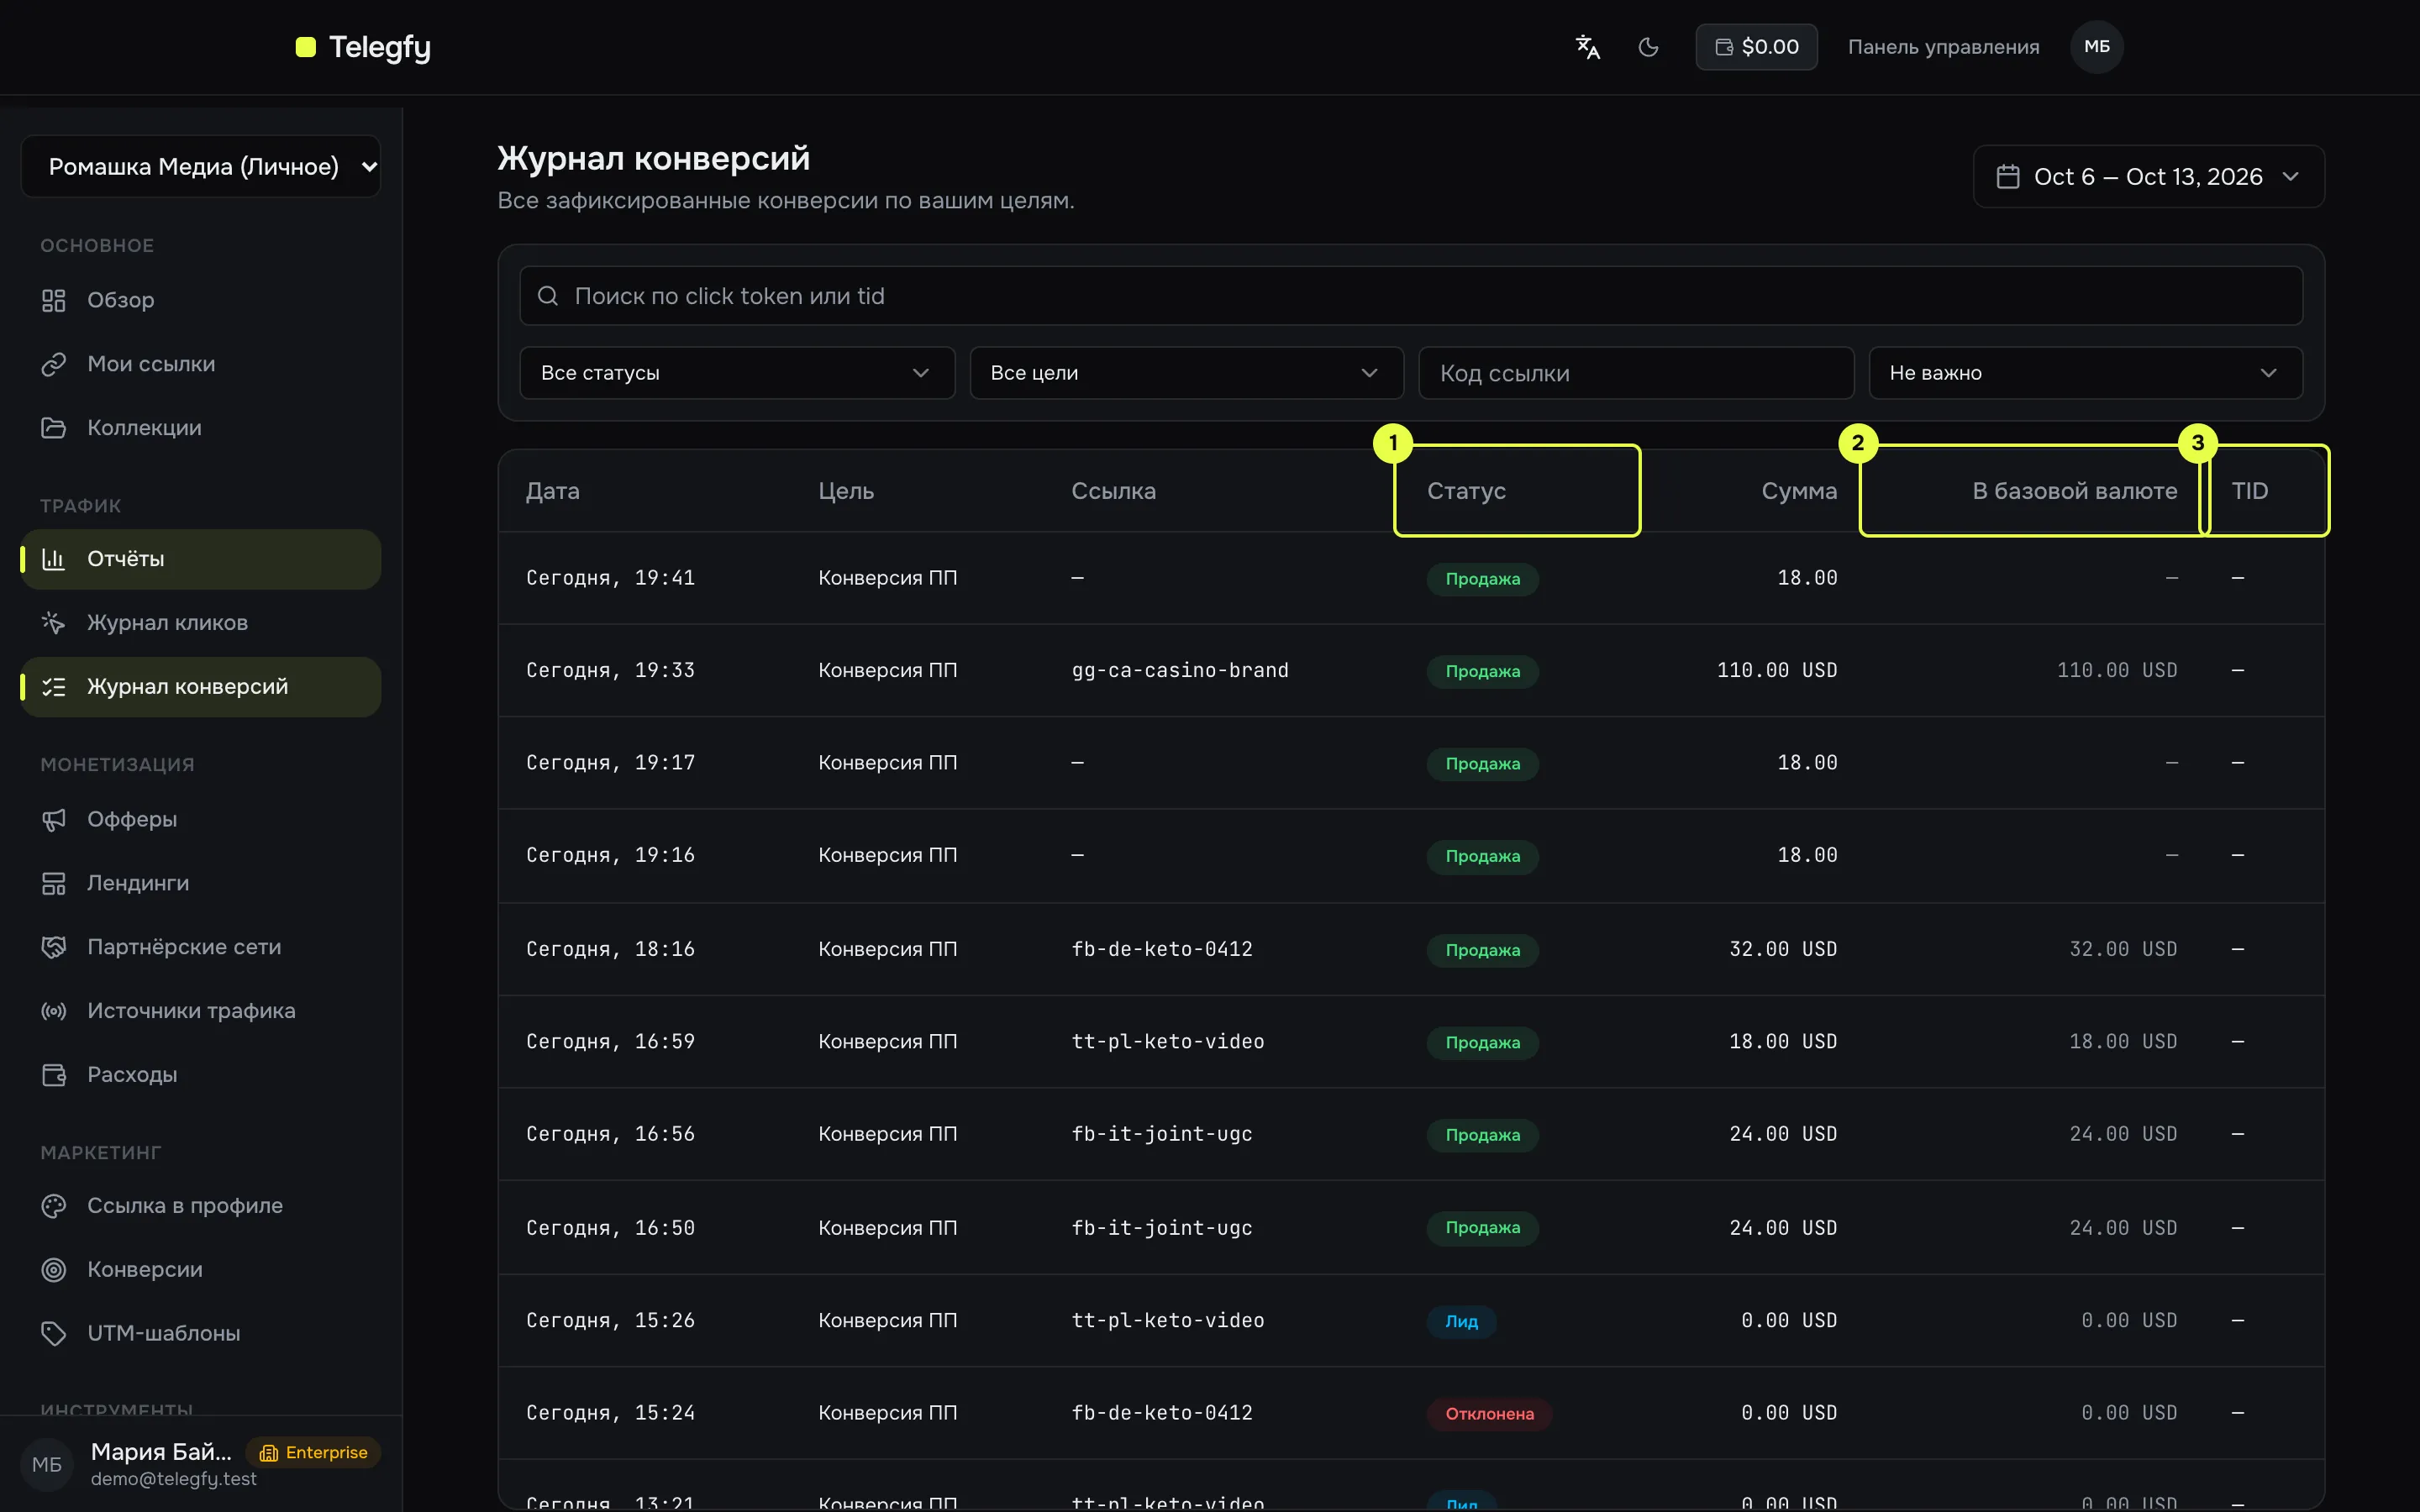Click the Enterprise plan badge
Image resolution: width=2420 pixels, height=1512 pixels.
(x=314, y=1453)
